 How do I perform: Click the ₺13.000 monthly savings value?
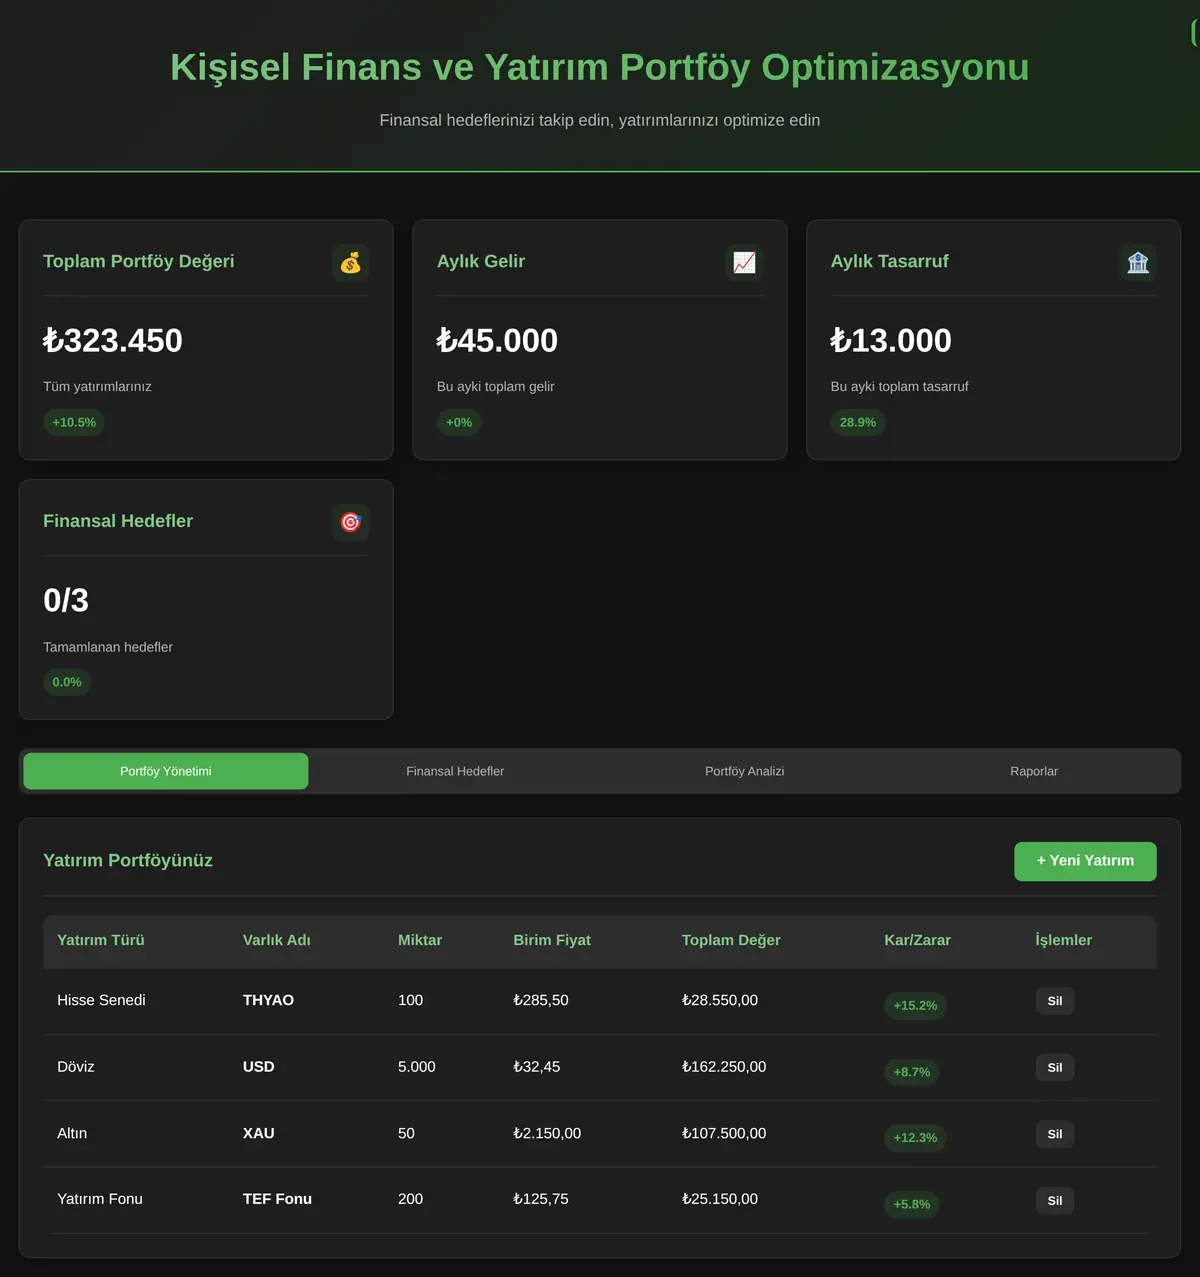[x=891, y=340]
